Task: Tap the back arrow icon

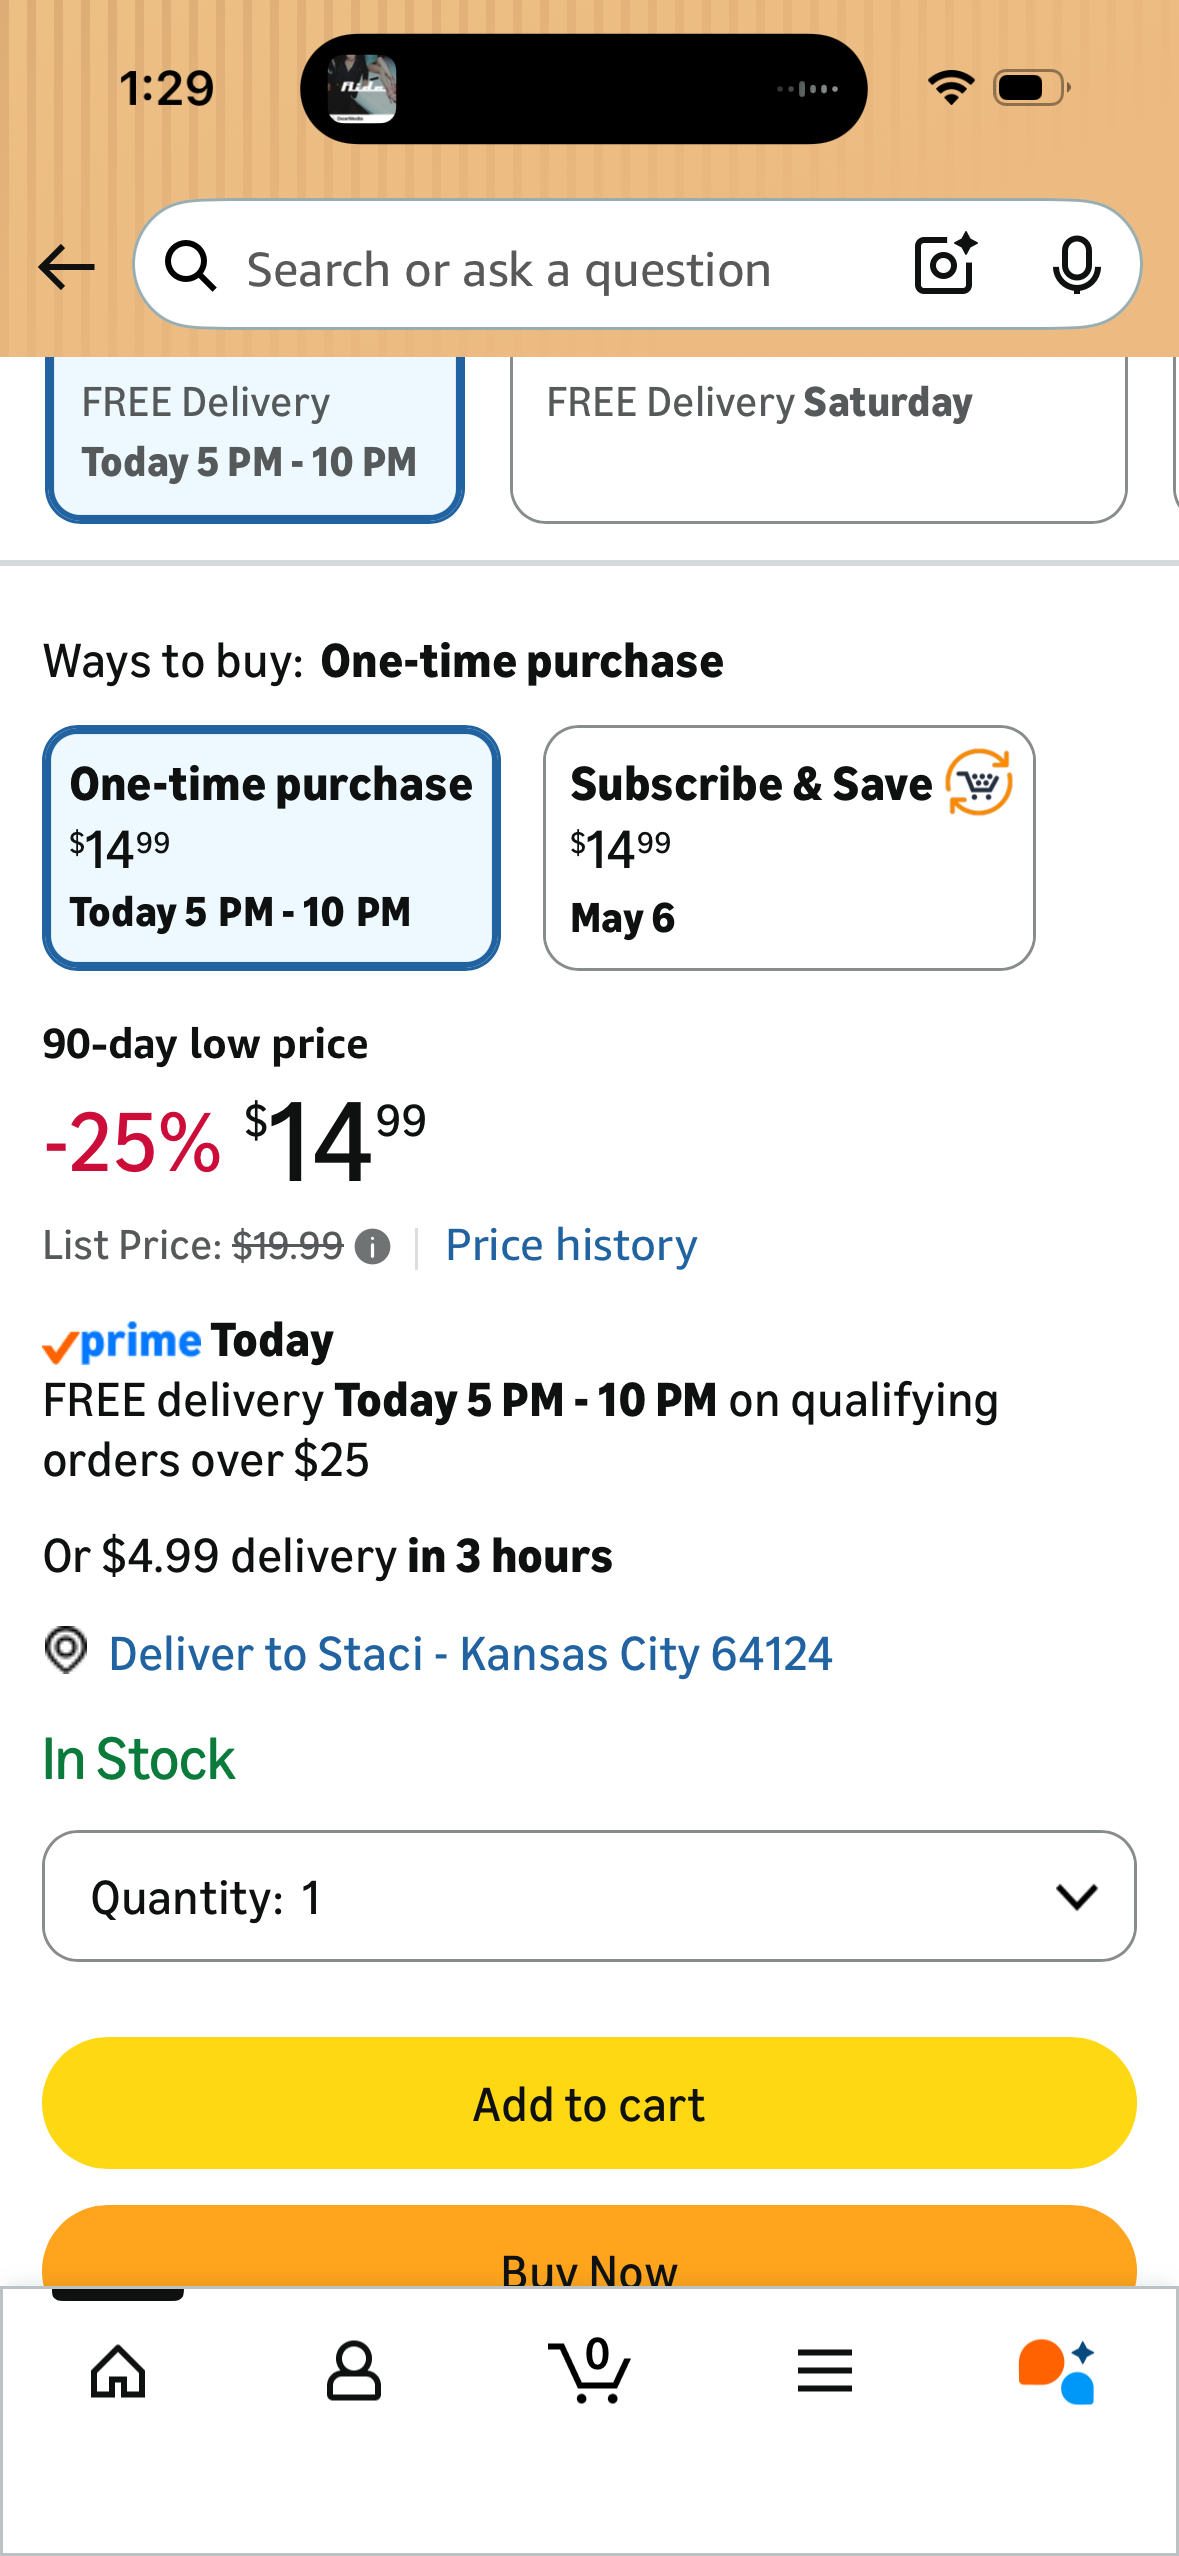Action: coord(66,268)
